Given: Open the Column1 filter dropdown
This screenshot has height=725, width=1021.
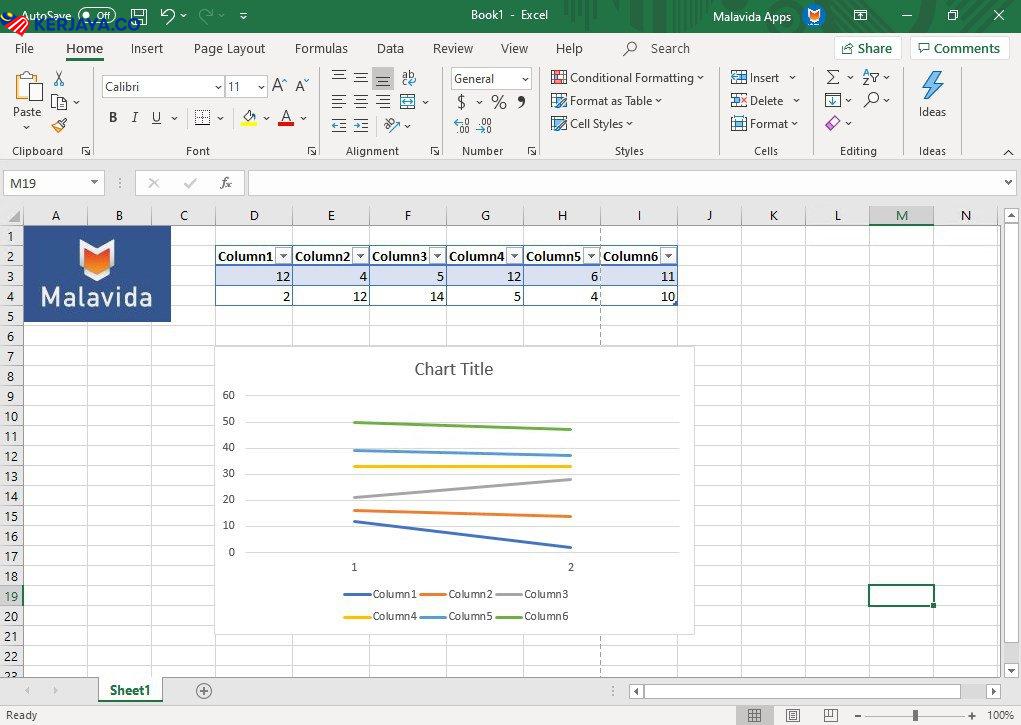Looking at the screenshot, I should point(283,256).
